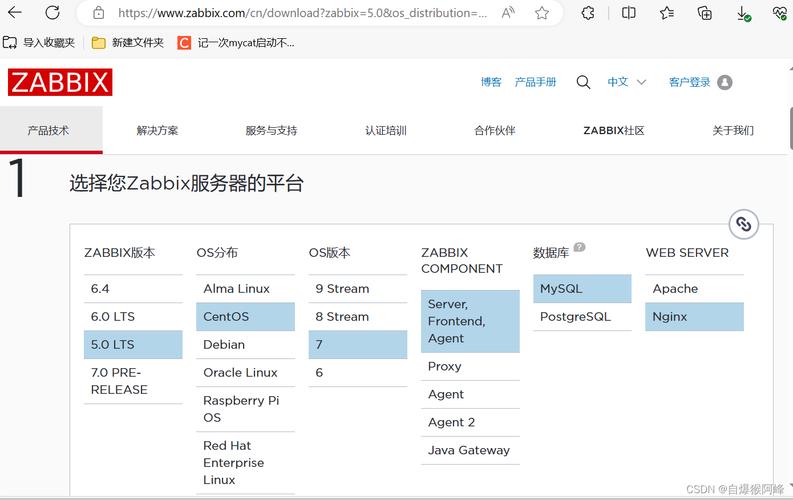793x500 pixels.
Task: Select Zabbix version 5.0 LTS
Action: pos(133,344)
